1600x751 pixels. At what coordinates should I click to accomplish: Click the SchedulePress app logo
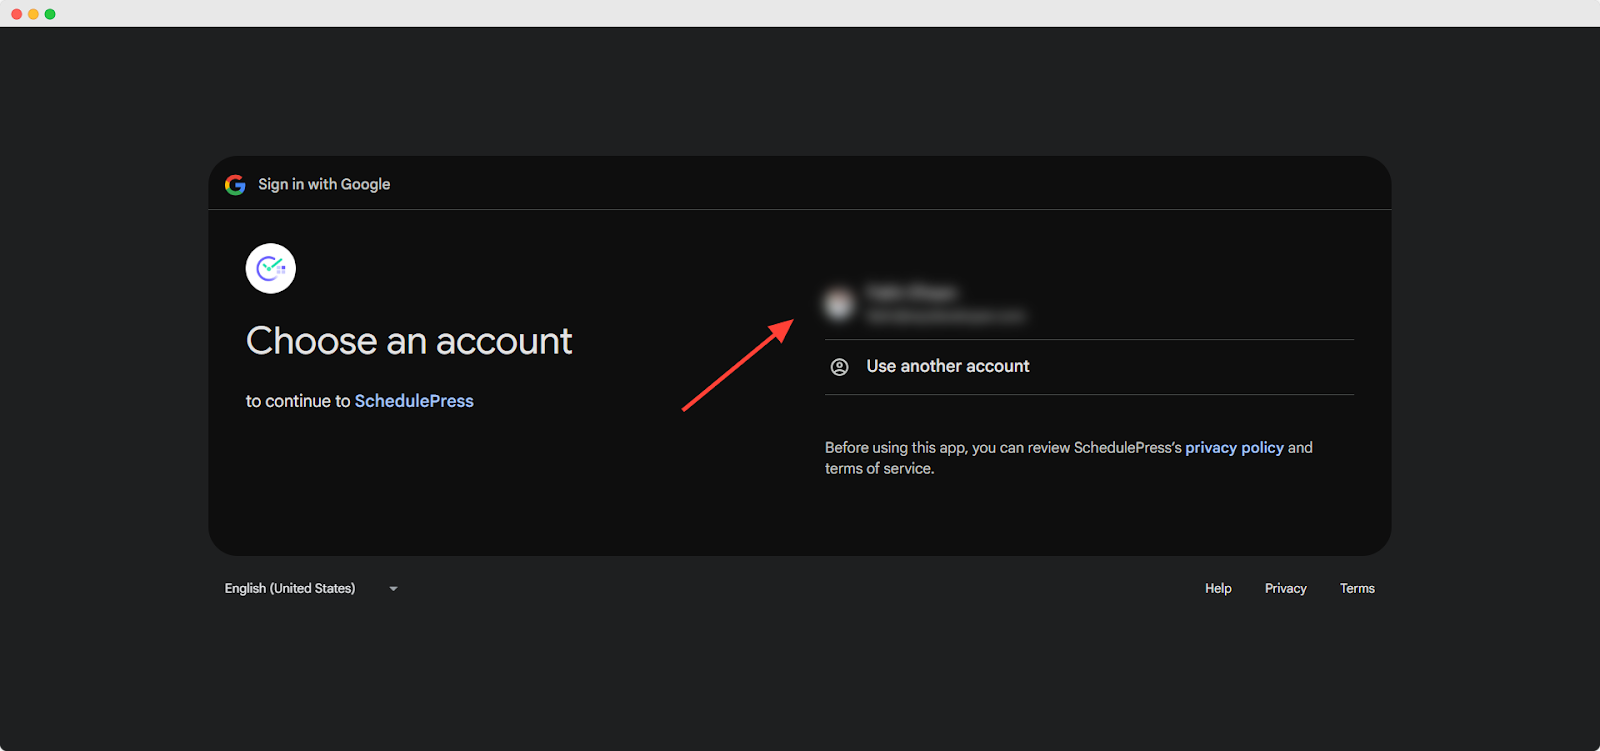point(271,268)
